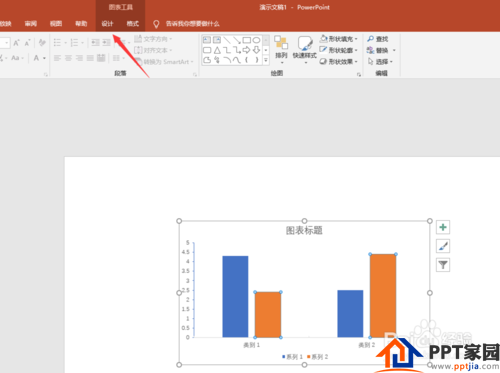Select the triangle shape in shapes gallery
Image resolution: width=500 pixels, height=373 pixels.
click(x=217, y=50)
